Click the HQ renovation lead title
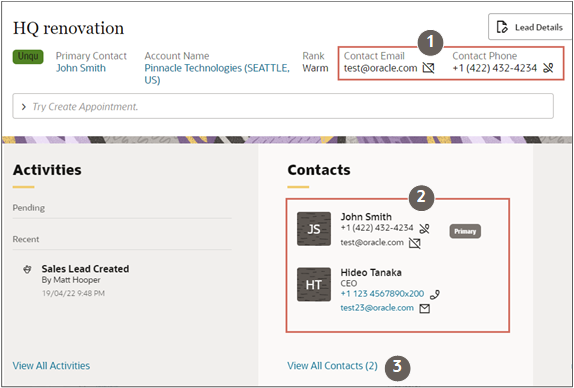 tap(68, 28)
